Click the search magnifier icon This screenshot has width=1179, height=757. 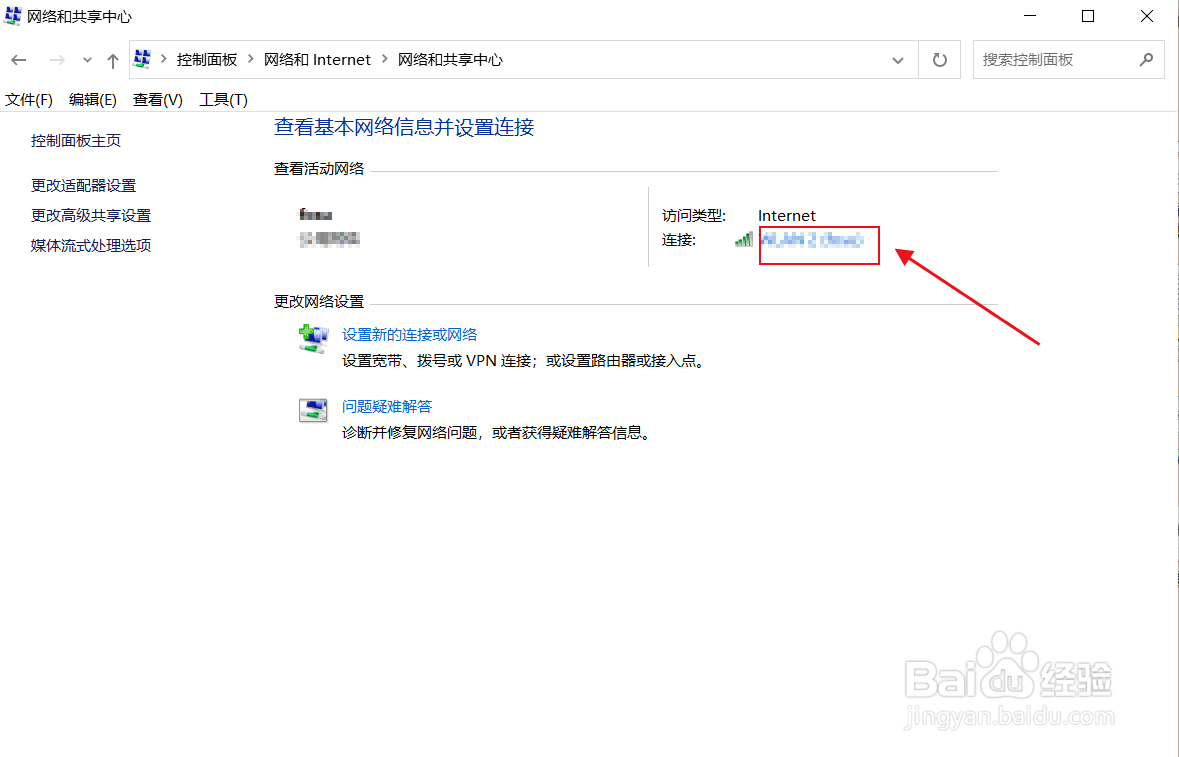(1146, 59)
